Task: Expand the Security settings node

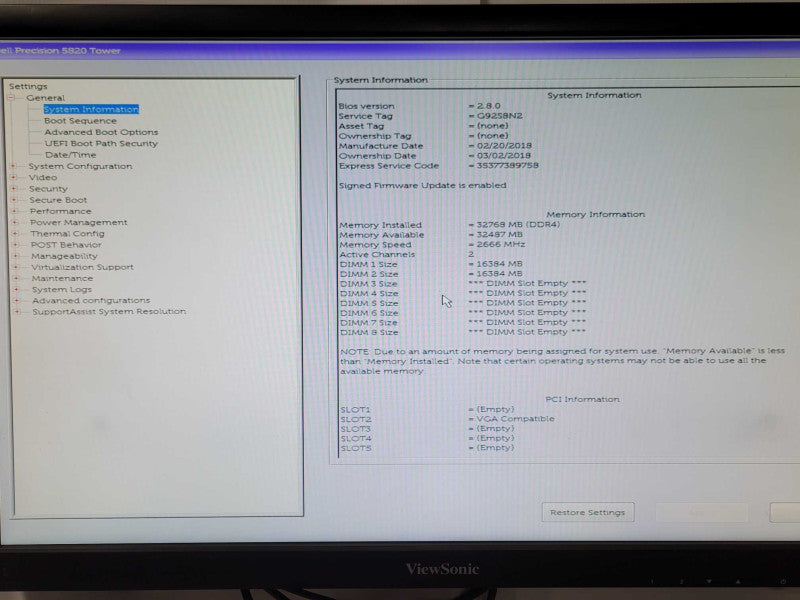Action: [x=14, y=188]
